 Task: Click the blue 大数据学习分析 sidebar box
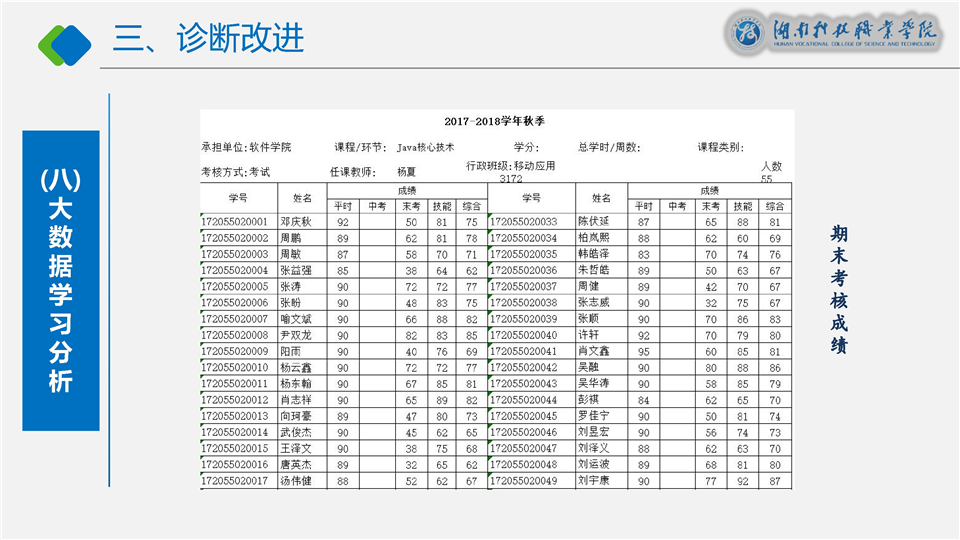(x=61, y=280)
